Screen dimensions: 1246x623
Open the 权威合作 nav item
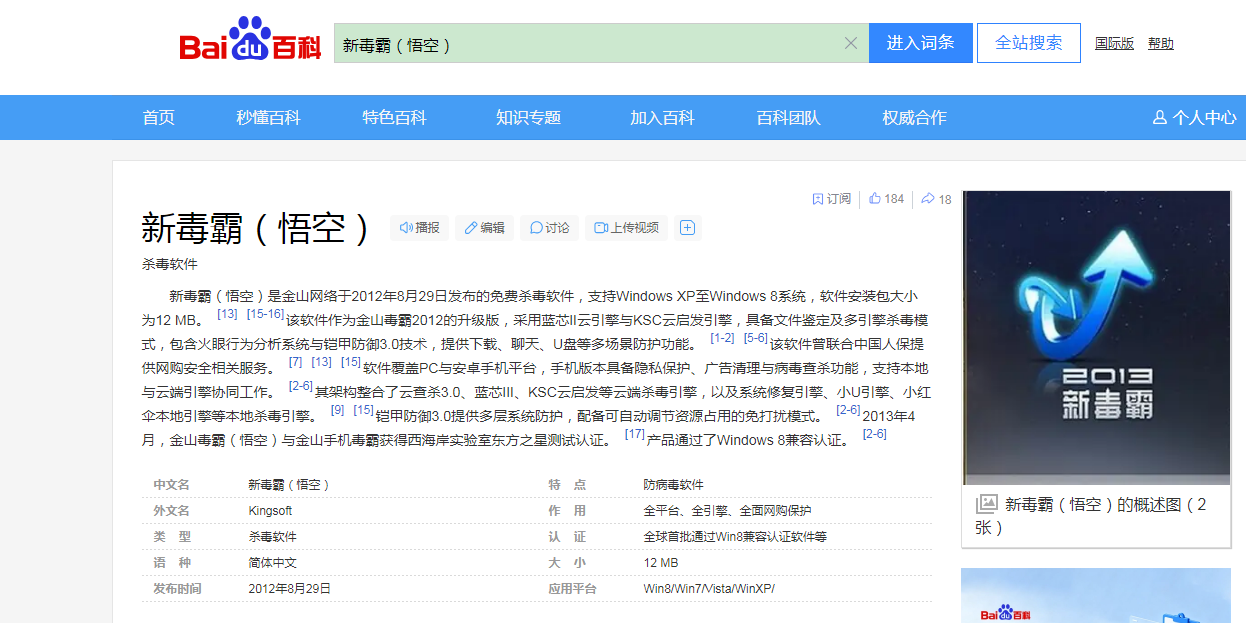click(x=914, y=117)
